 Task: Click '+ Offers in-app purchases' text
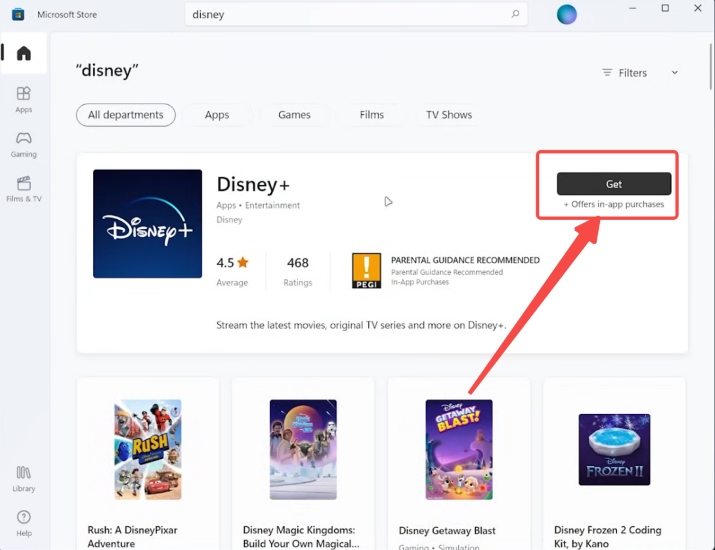coord(614,204)
